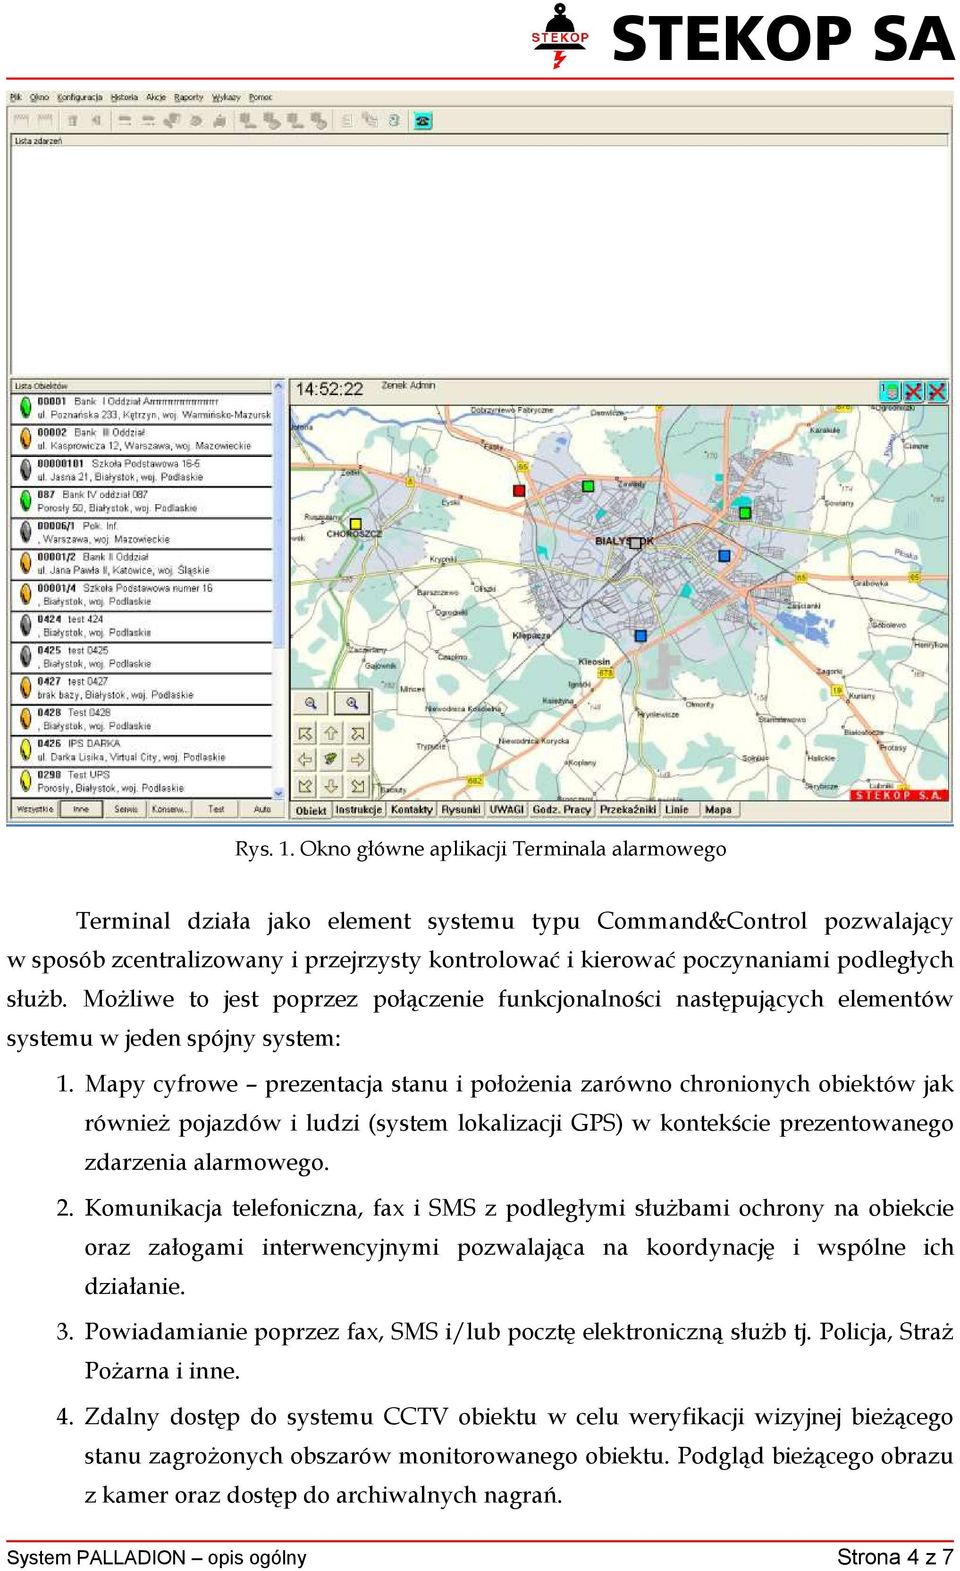The width and height of the screenshot is (960, 1571).
Task: Select object 0298 Test UPS row
Action: (142, 781)
